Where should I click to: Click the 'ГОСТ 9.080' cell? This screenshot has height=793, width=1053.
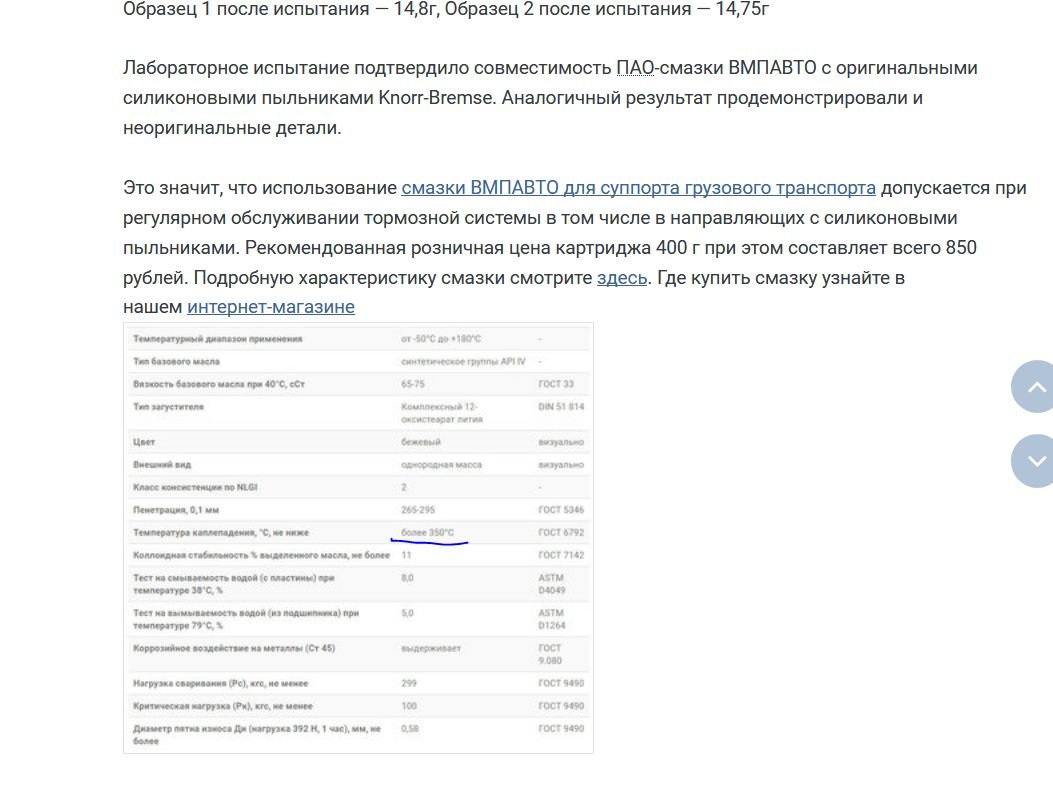point(550,655)
